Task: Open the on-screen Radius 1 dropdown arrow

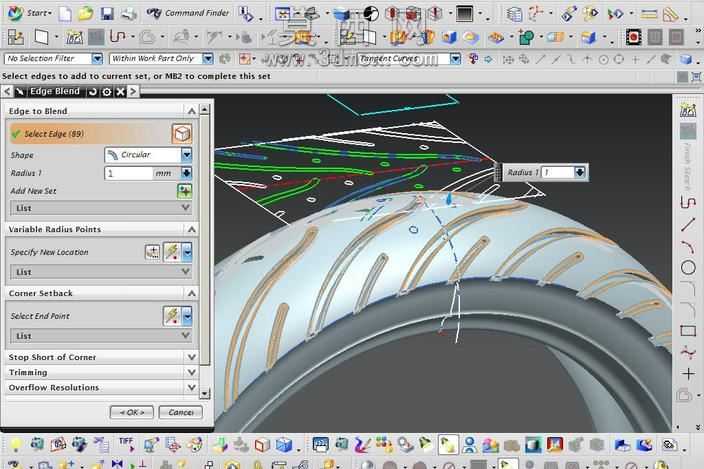Action: tap(580, 172)
